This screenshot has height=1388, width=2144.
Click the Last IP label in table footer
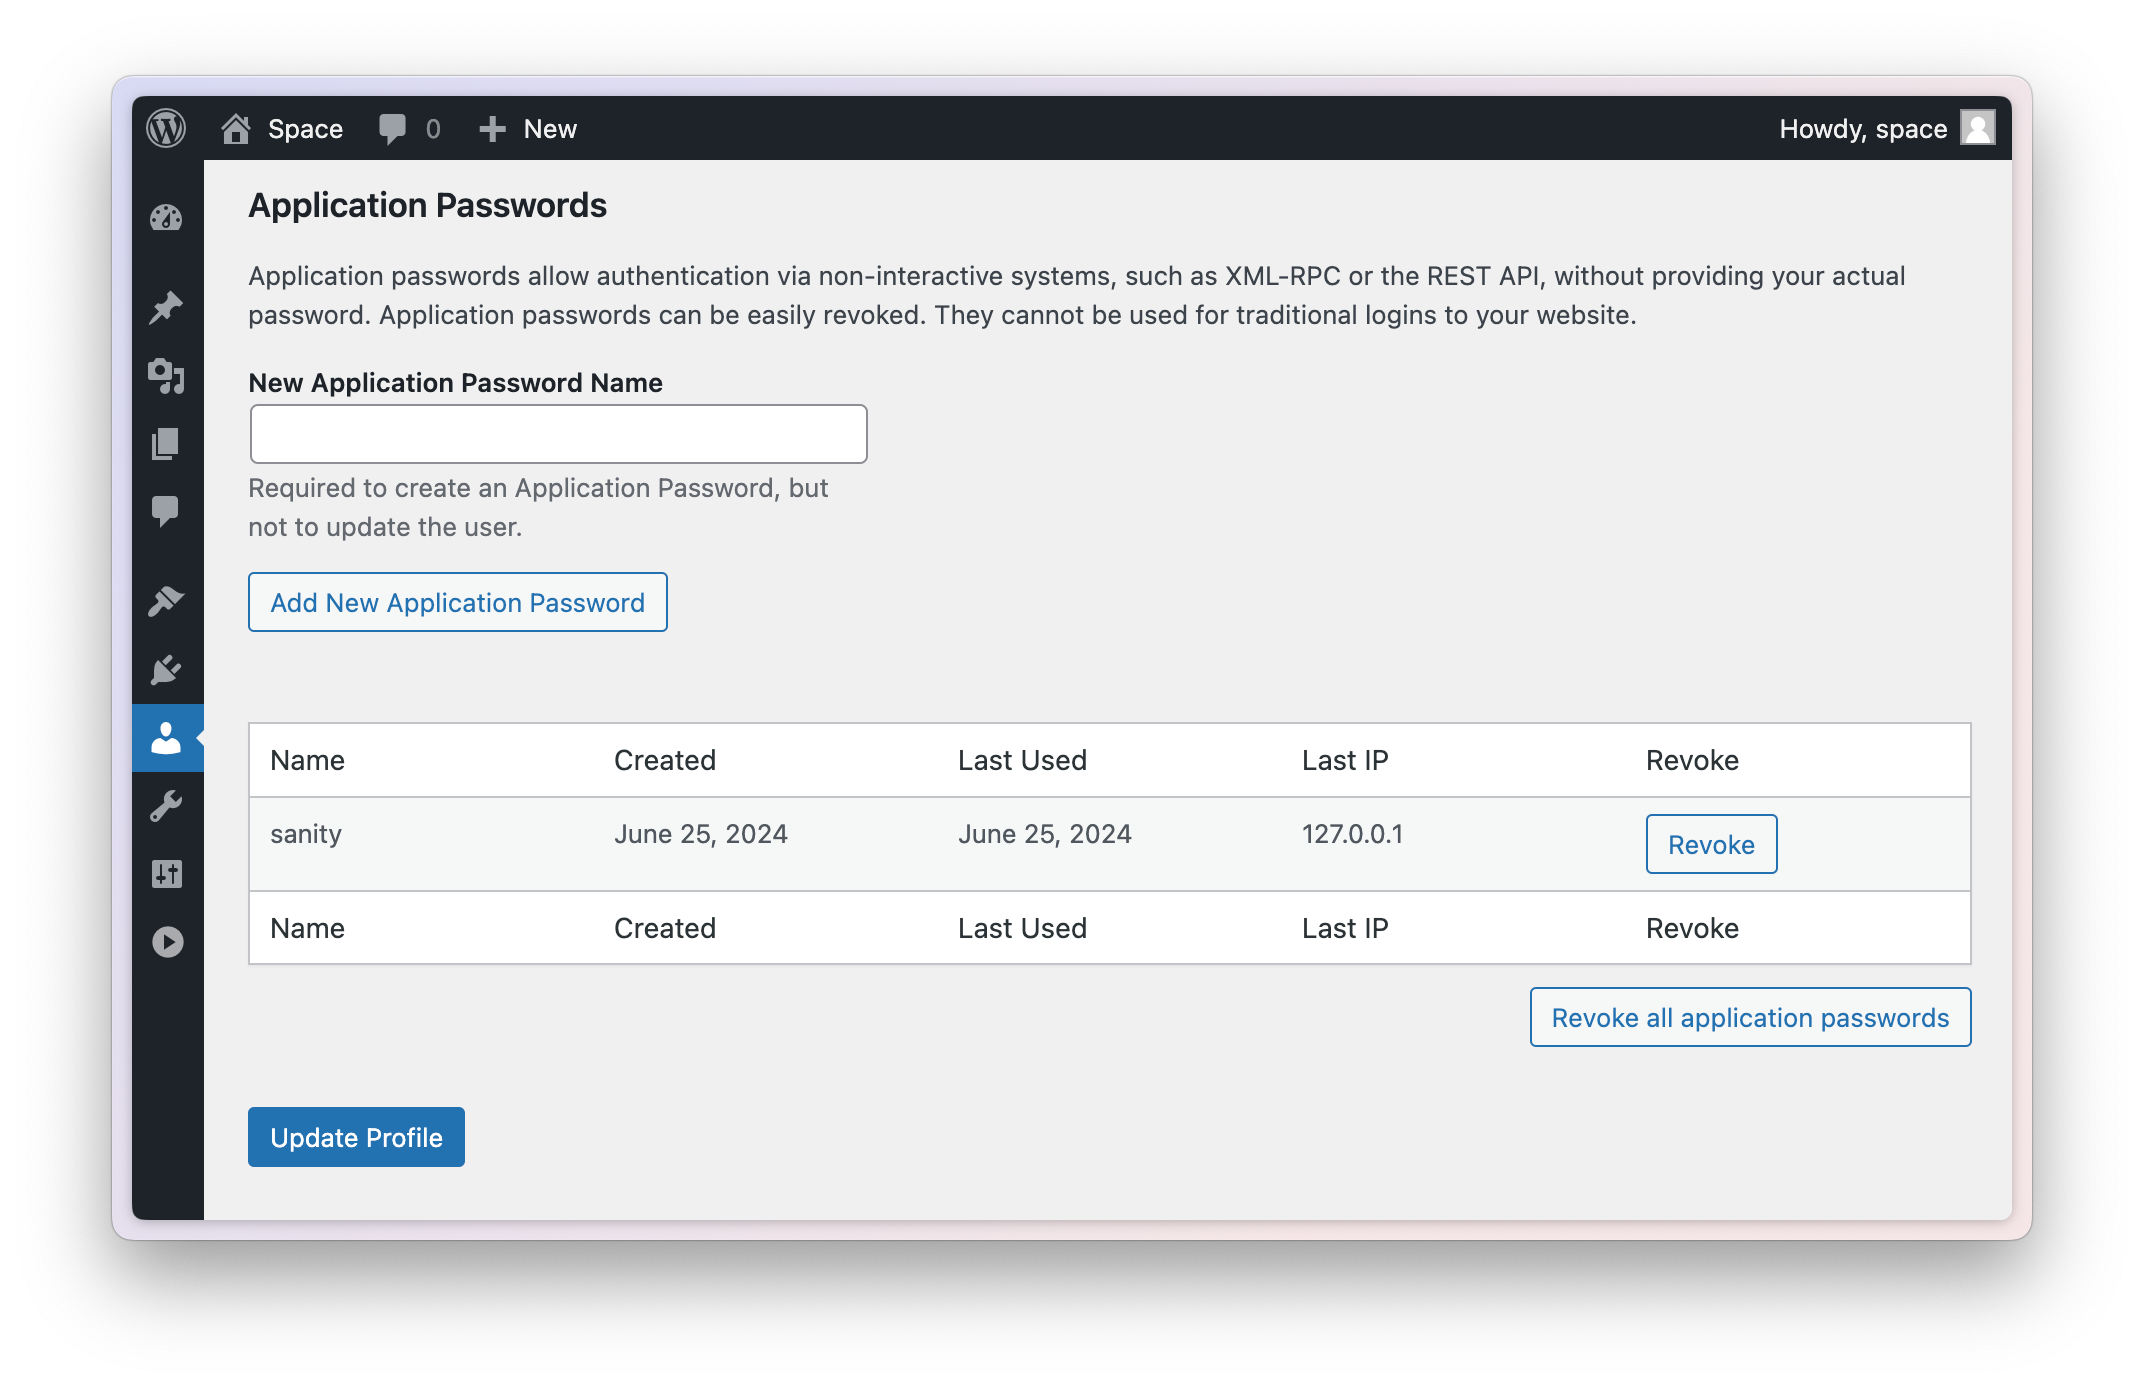point(1345,928)
